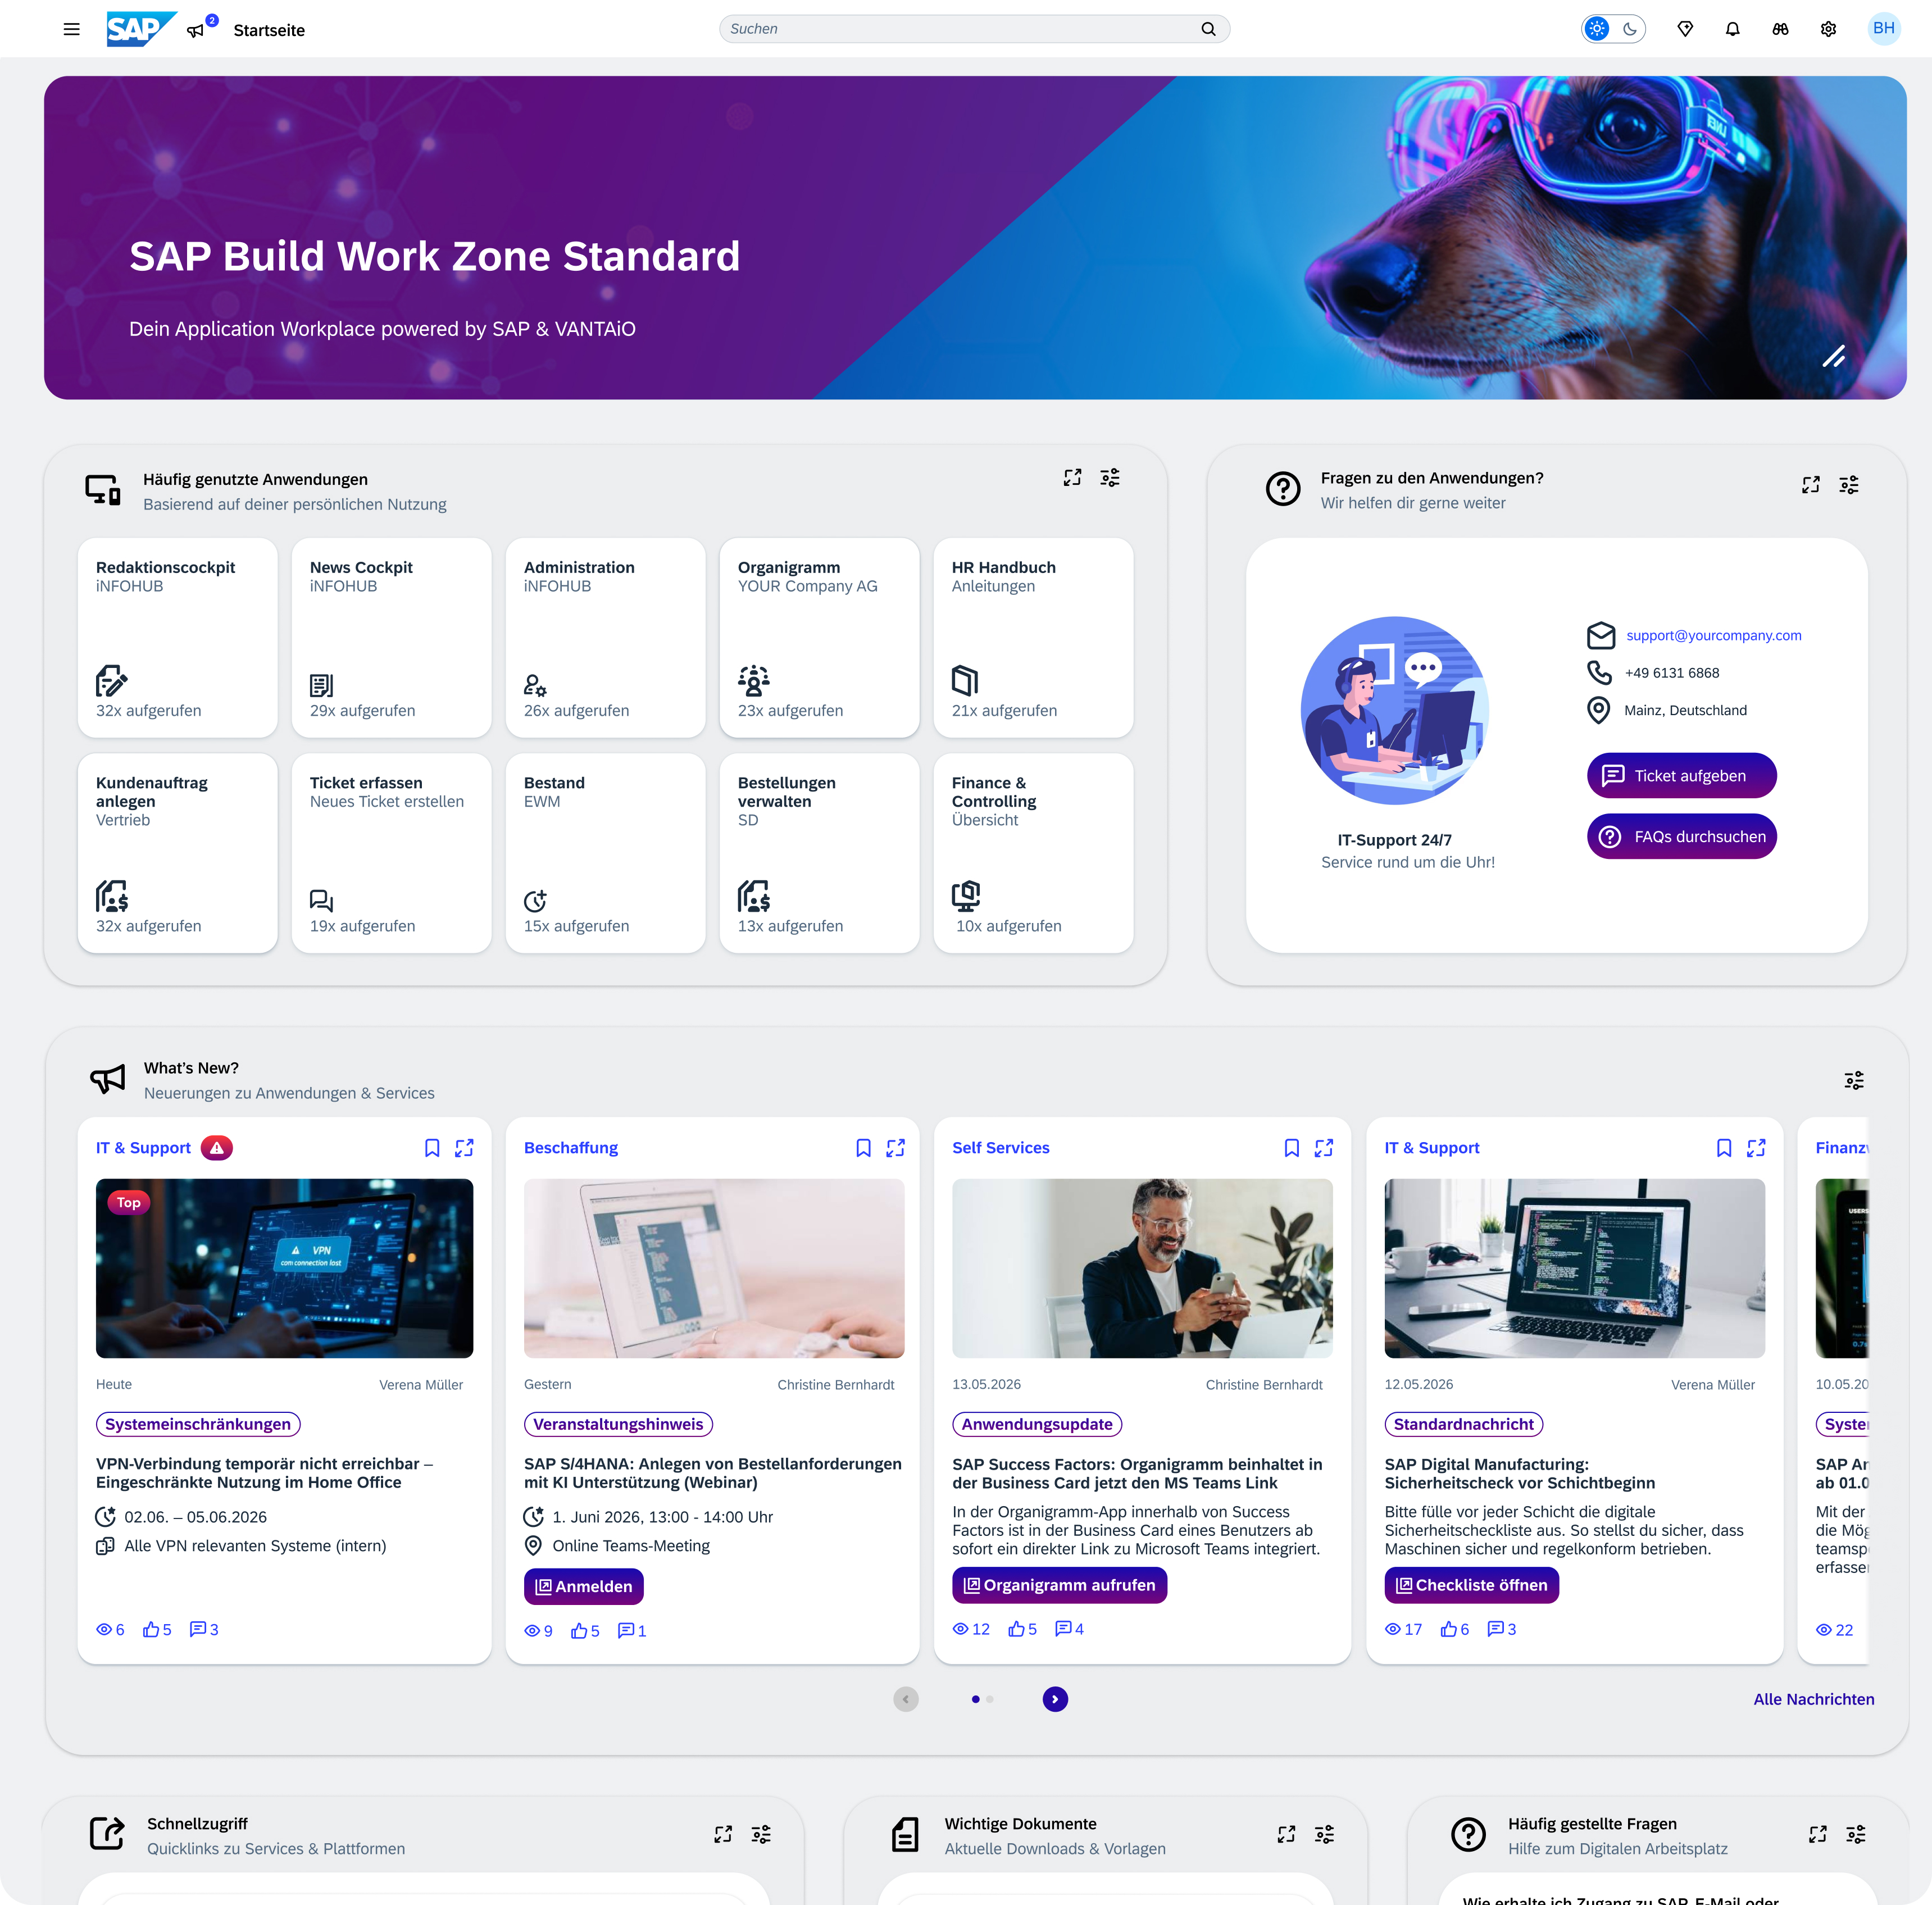Open settings gear in header
The width and height of the screenshot is (1932, 1905).
coord(1829,29)
